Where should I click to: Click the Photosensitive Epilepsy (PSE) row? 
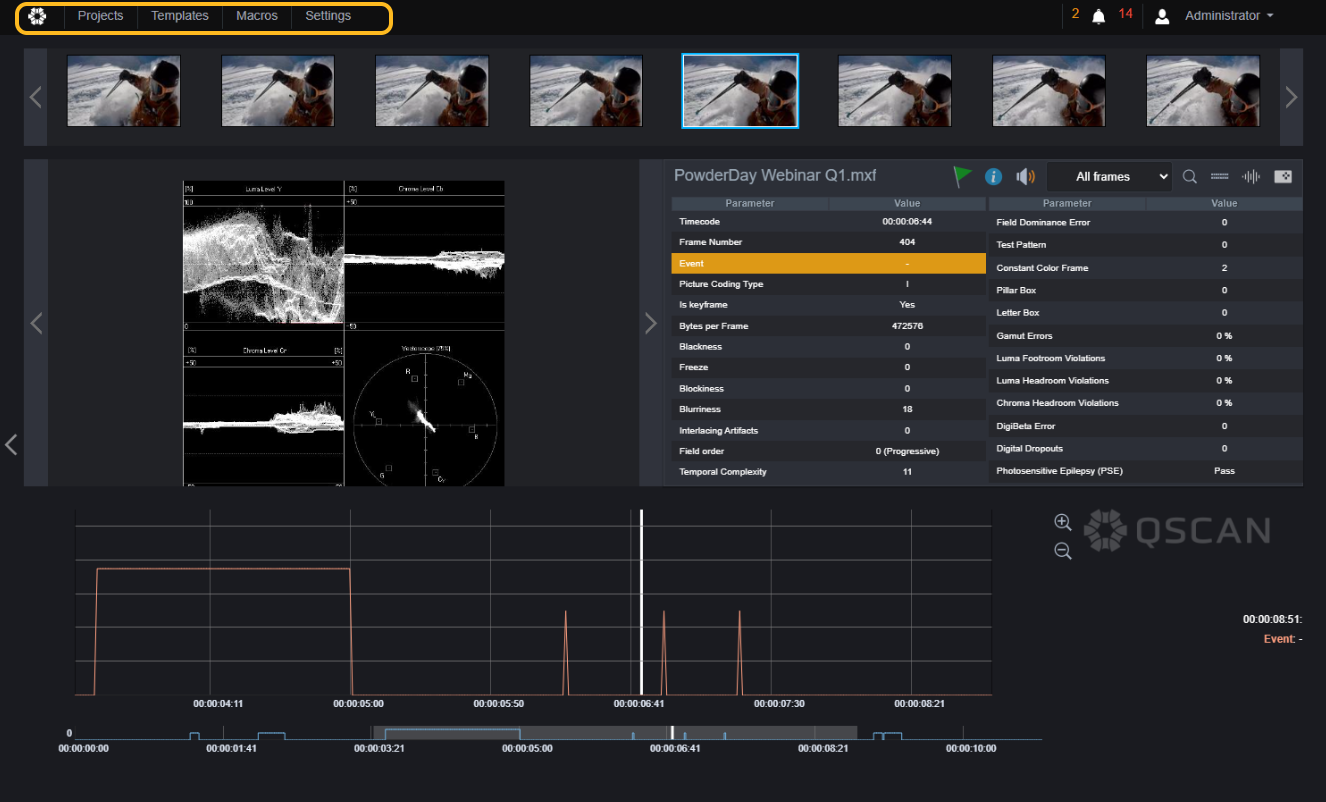[x=1146, y=471]
